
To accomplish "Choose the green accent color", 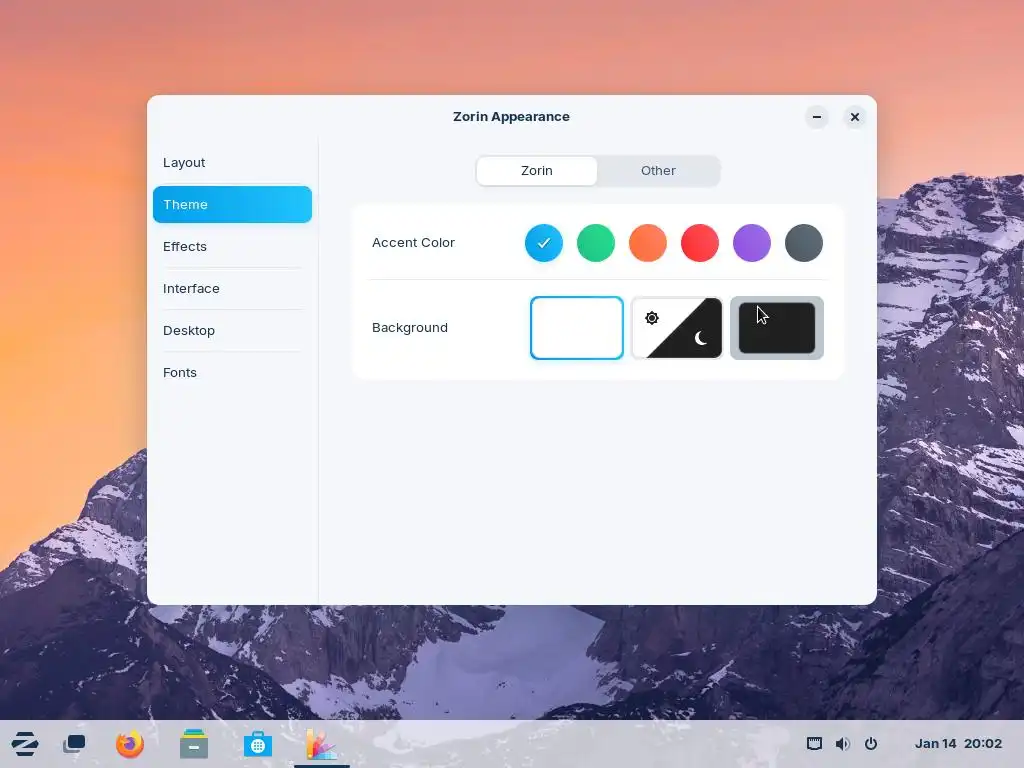I will click(596, 243).
